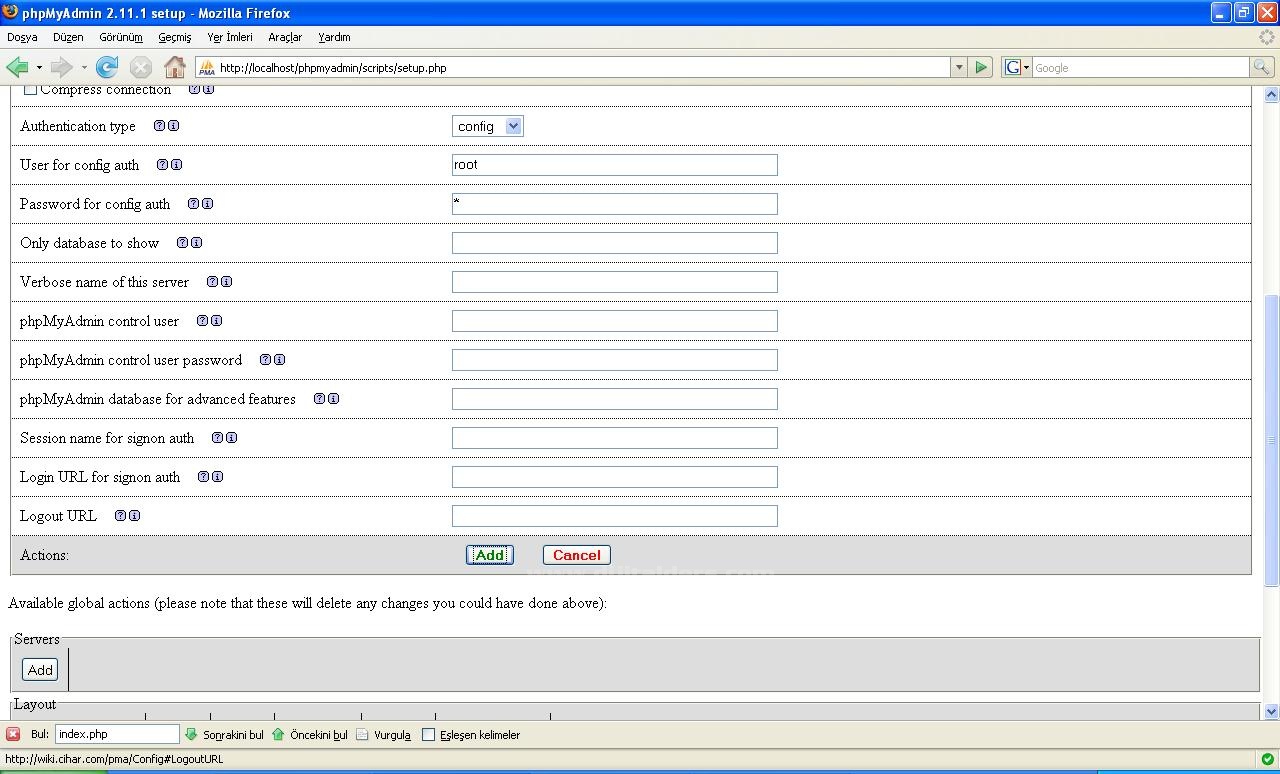Open documentation icon for Logout URL
Image resolution: width=1280 pixels, height=774 pixels.
(x=120, y=515)
